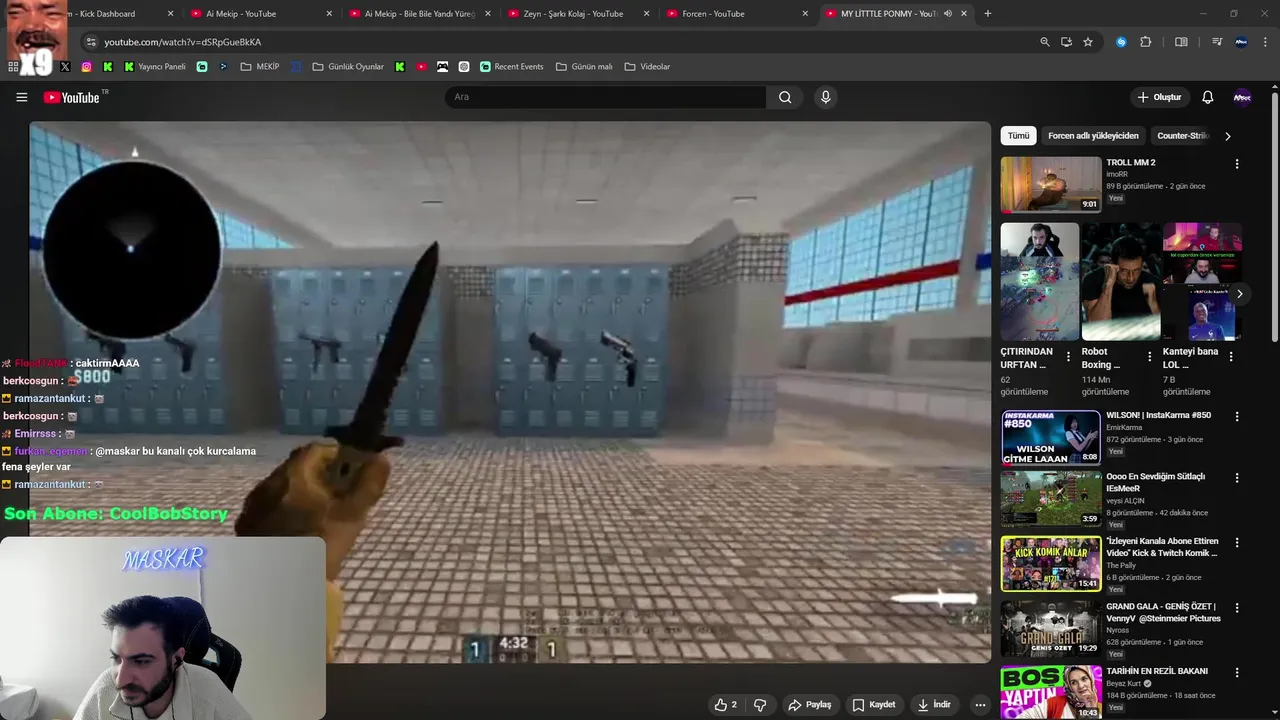This screenshot has height=720, width=1280.
Task: Bookmark this page with the star icon
Action: [x=1088, y=42]
